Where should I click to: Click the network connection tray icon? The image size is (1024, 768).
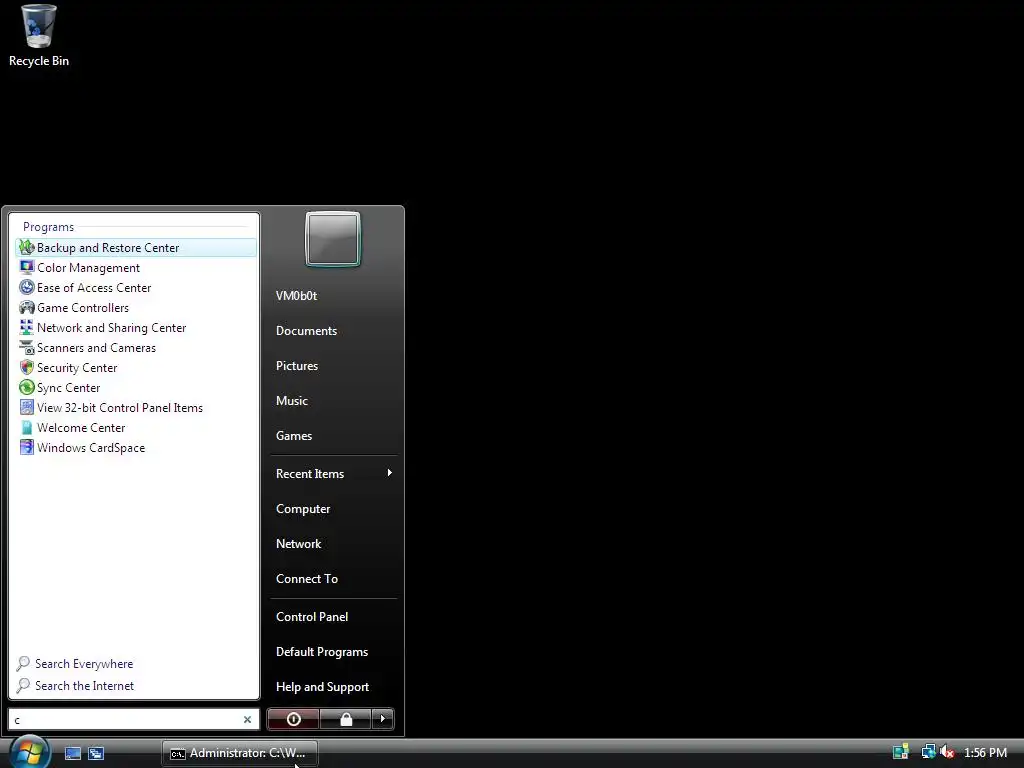click(928, 752)
